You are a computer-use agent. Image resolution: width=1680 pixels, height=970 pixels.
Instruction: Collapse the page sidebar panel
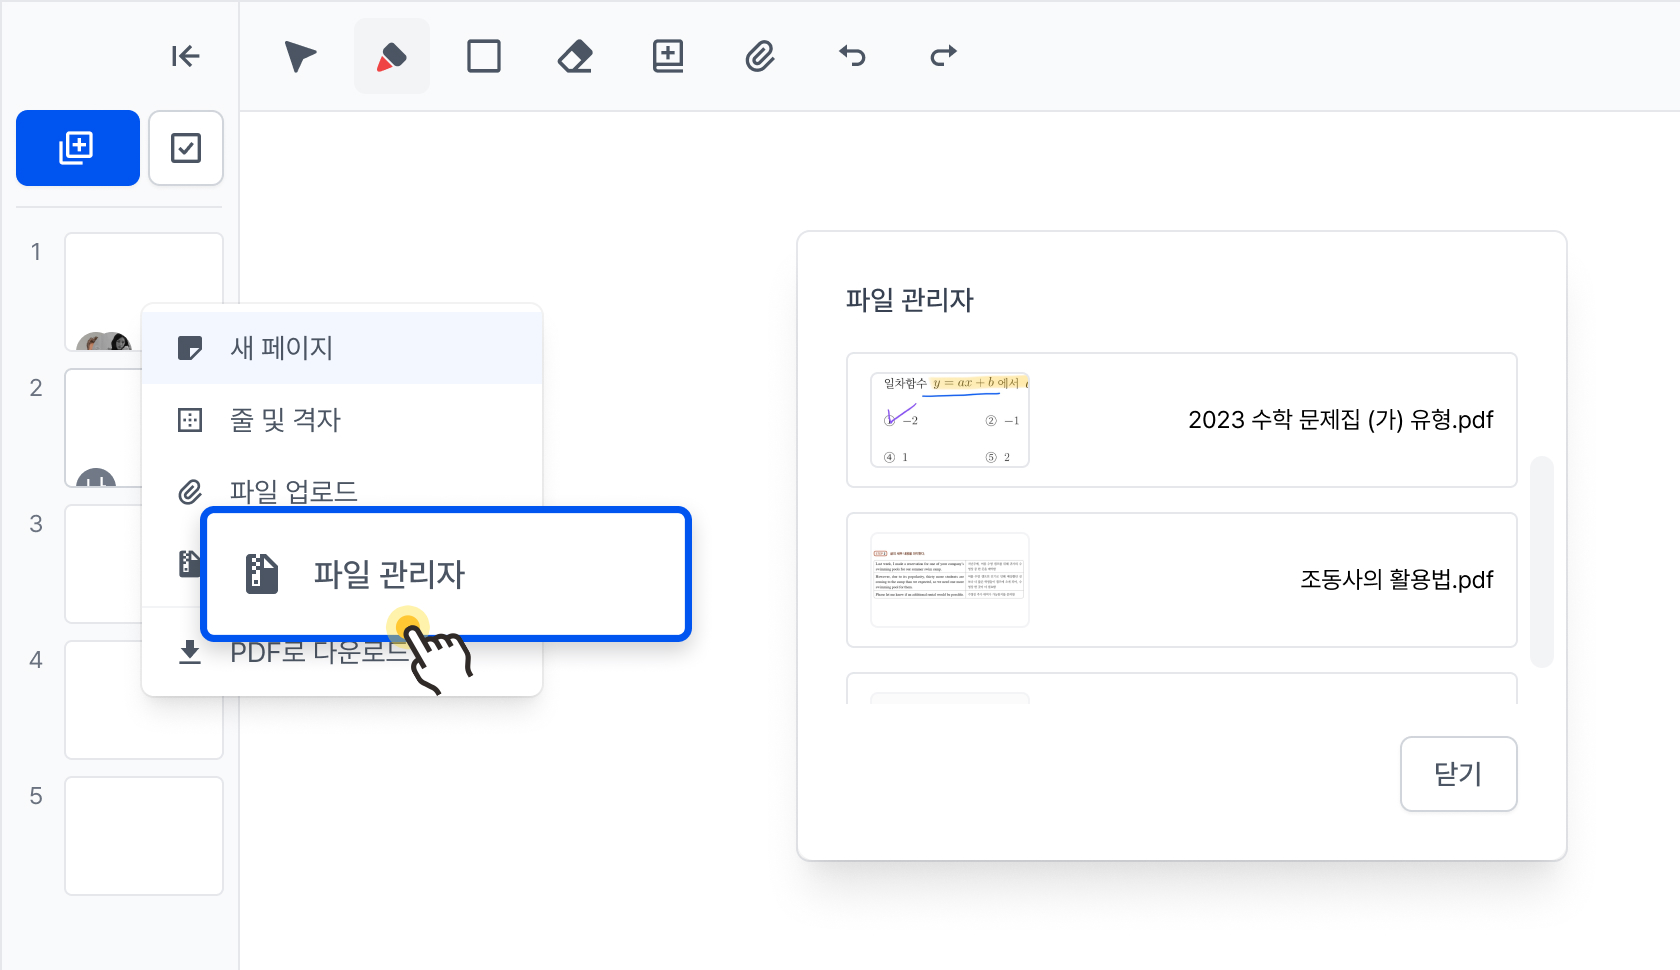pyautogui.click(x=185, y=56)
